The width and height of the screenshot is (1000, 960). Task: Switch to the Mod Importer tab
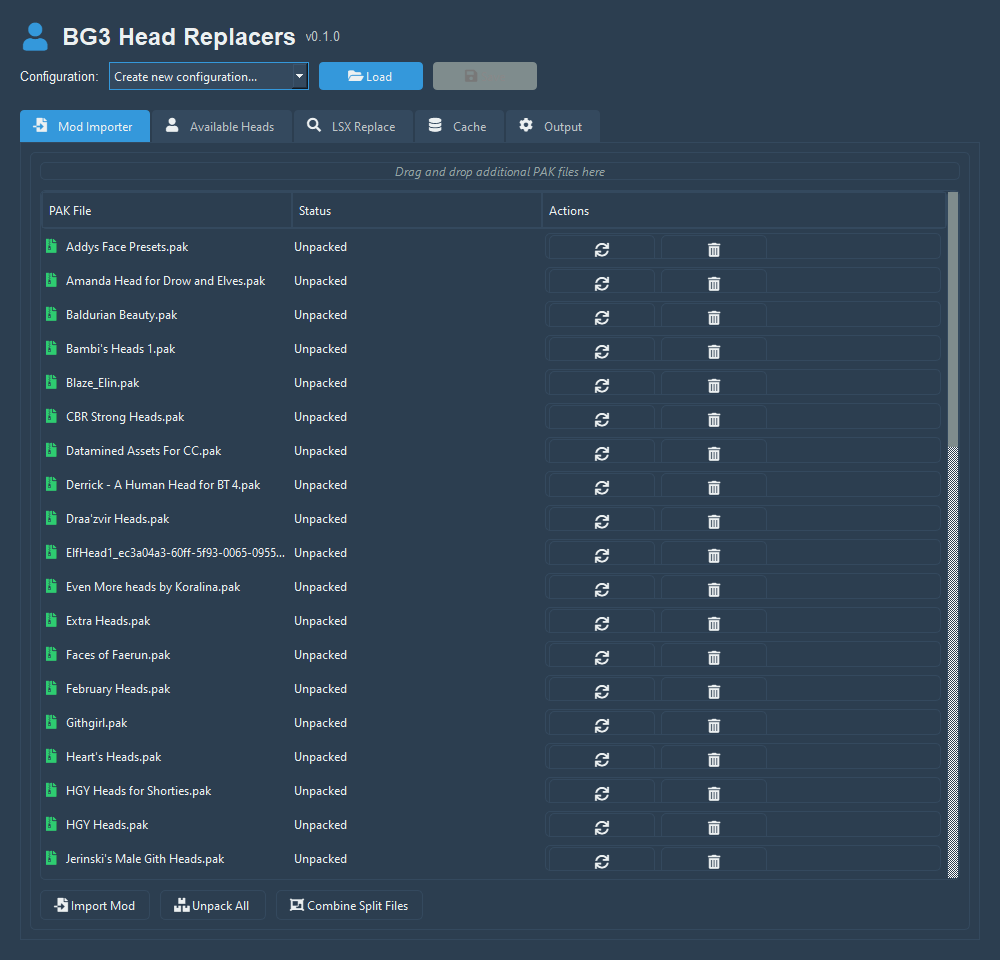pyautogui.click(x=85, y=126)
